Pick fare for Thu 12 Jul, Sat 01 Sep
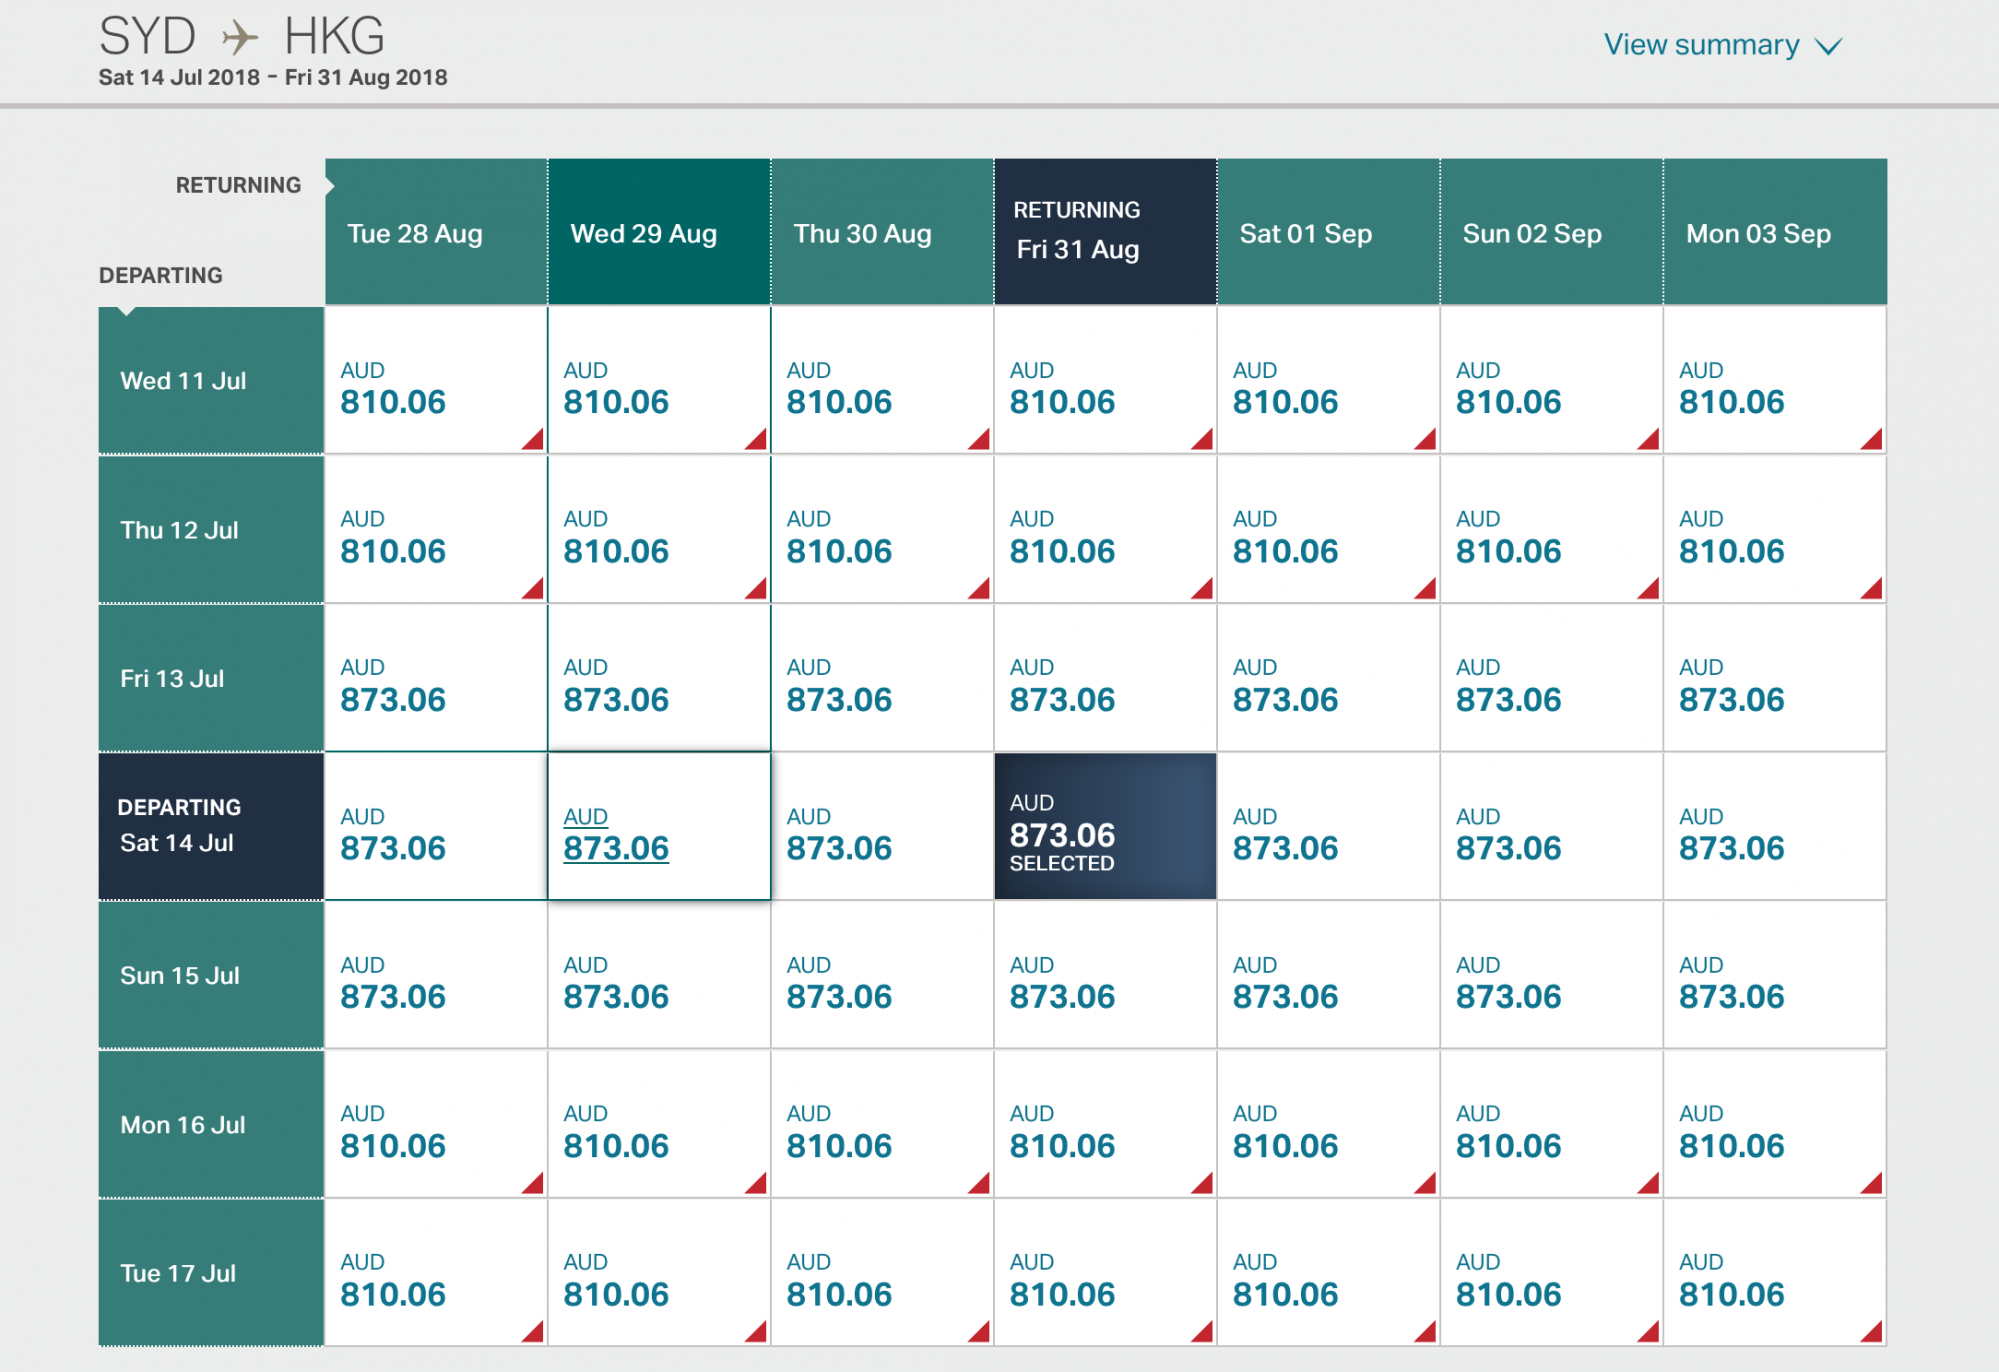Image resolution: width=1999 pixels, height=1372 pixels. click(x=1328, y=529)
